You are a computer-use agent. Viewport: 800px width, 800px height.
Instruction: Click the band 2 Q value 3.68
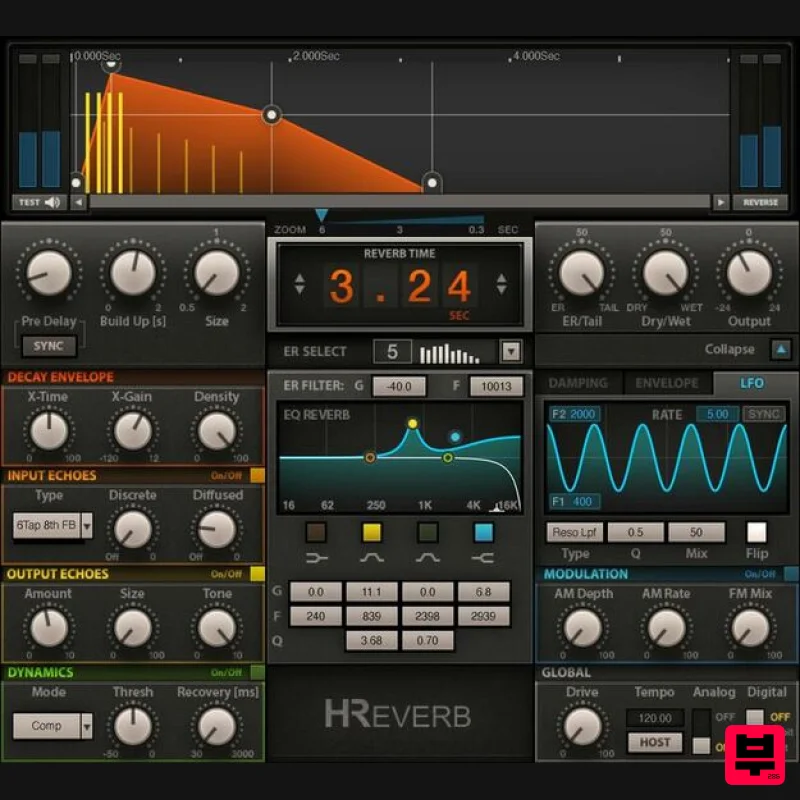pyautogui.click(x=372, y=640)
